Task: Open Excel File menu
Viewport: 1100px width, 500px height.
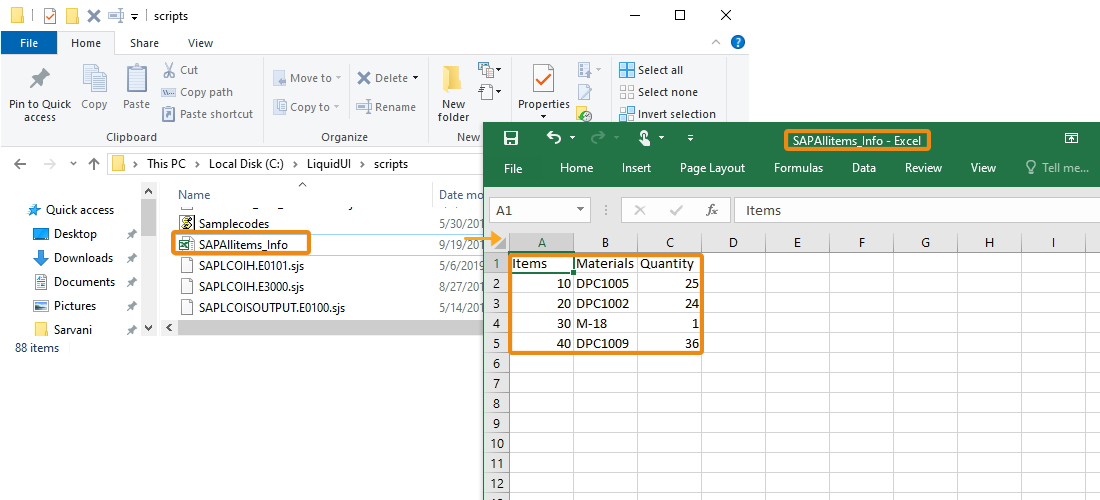Action: [x=514, y=168]
